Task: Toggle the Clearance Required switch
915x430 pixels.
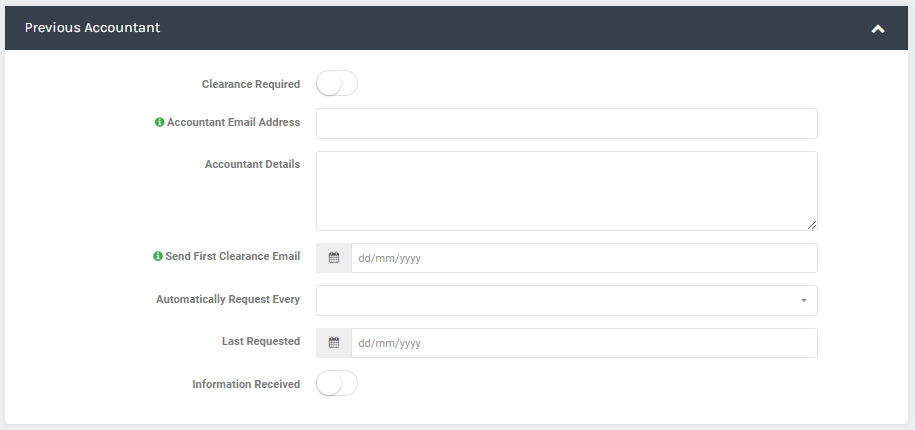Action: pos(337,83)
